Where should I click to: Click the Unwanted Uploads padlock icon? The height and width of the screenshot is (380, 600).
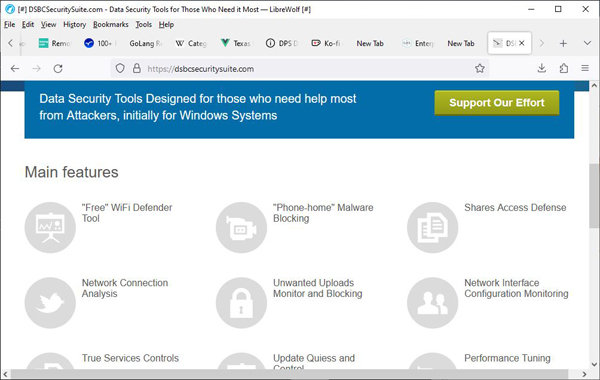pyautogui.click(x=241, y=303)
